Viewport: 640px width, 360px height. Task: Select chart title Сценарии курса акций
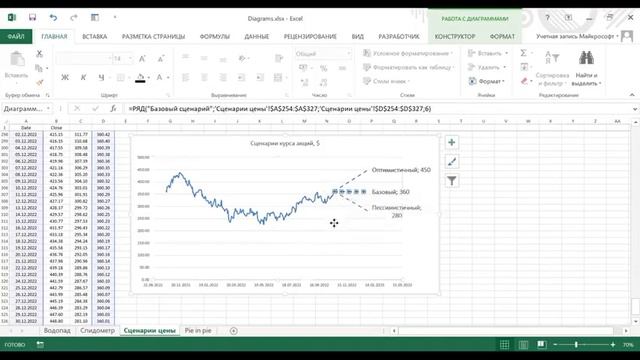pos(285,143)
